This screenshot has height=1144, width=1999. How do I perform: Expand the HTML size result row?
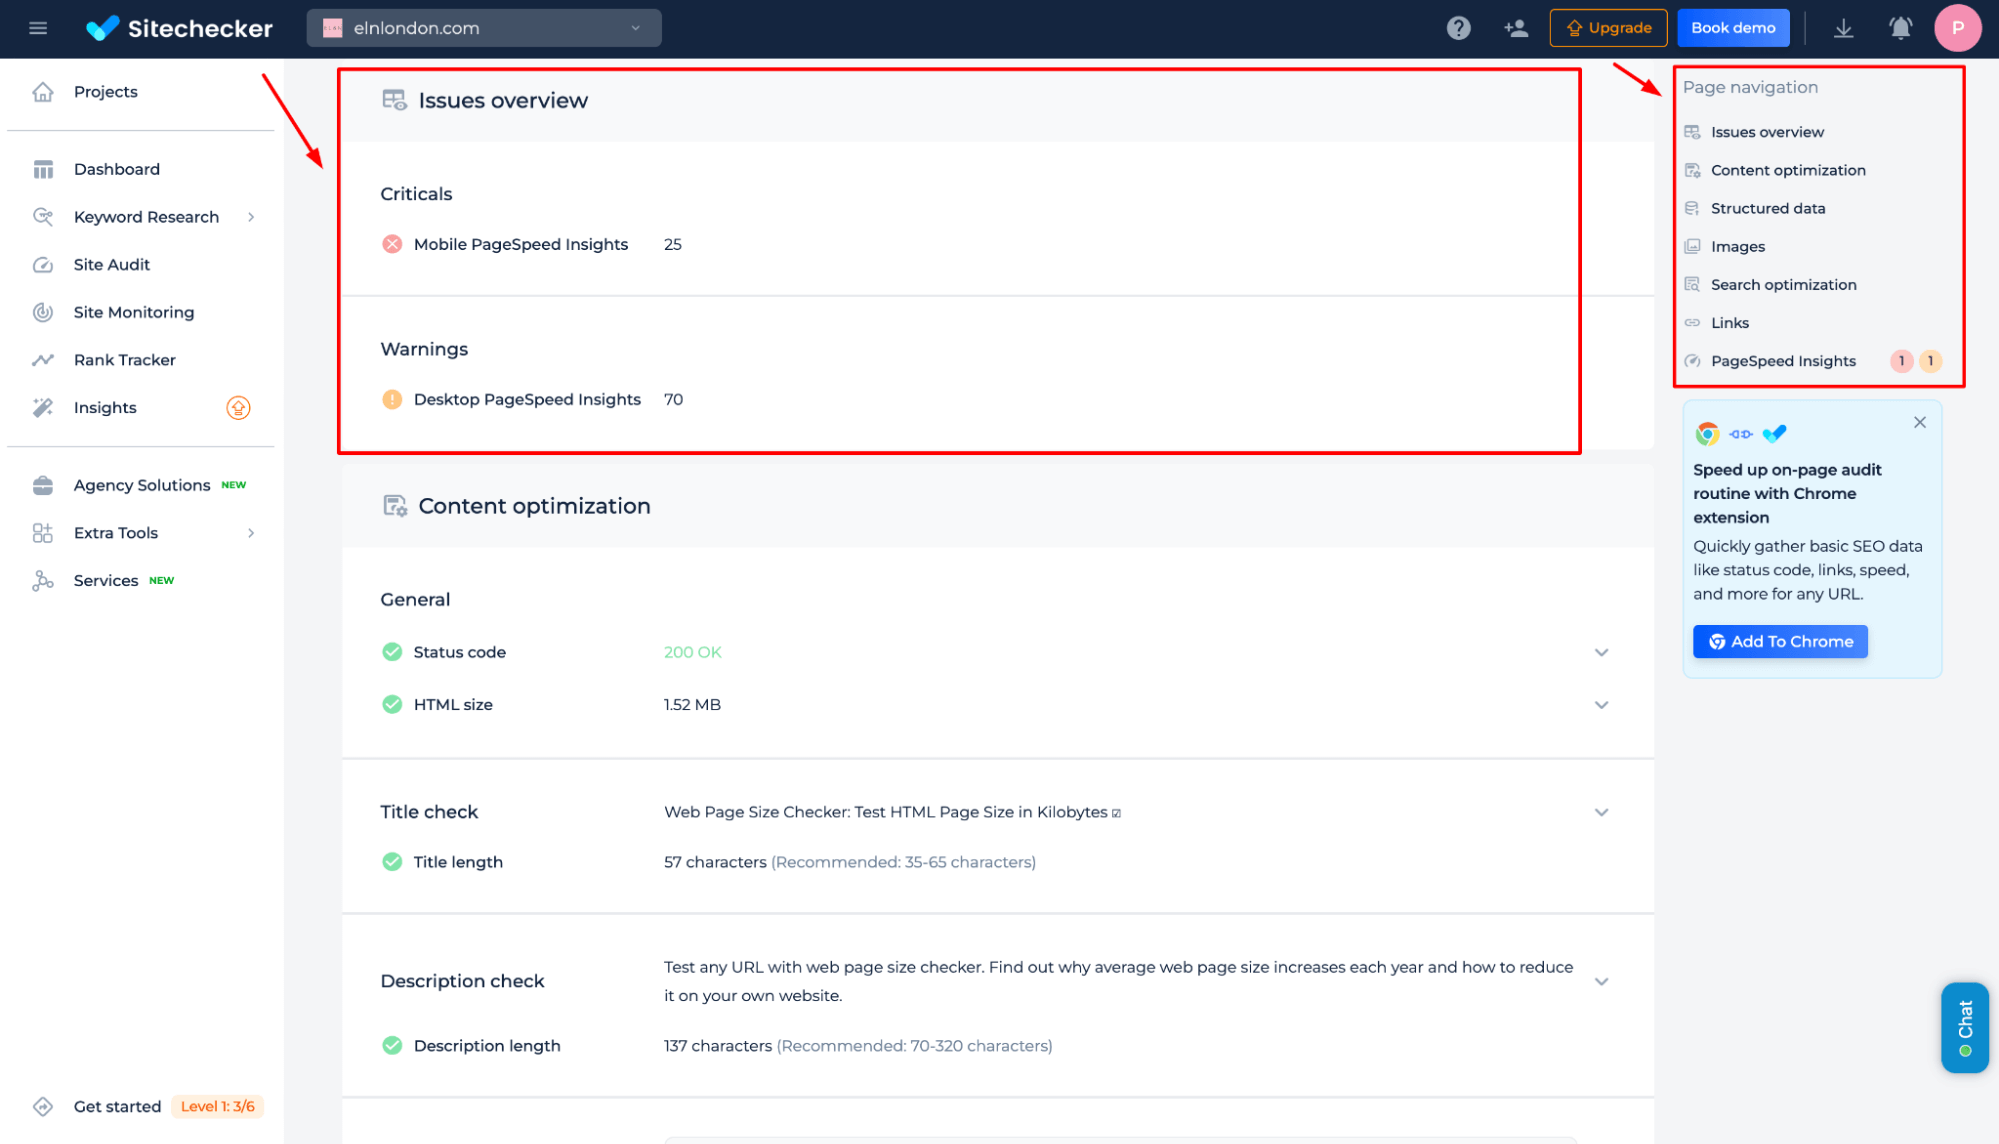[x=1599, y=705]
